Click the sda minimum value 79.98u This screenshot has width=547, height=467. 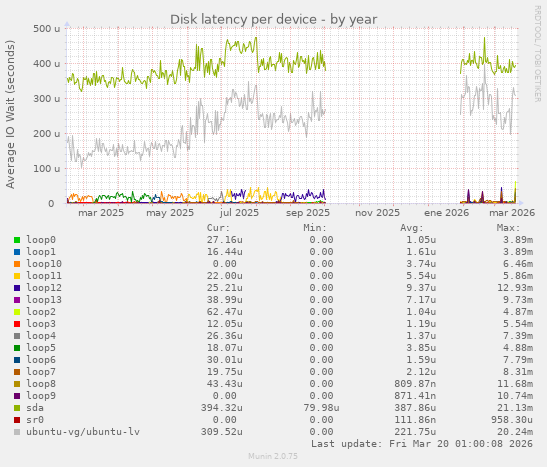[x=321, y=408]
